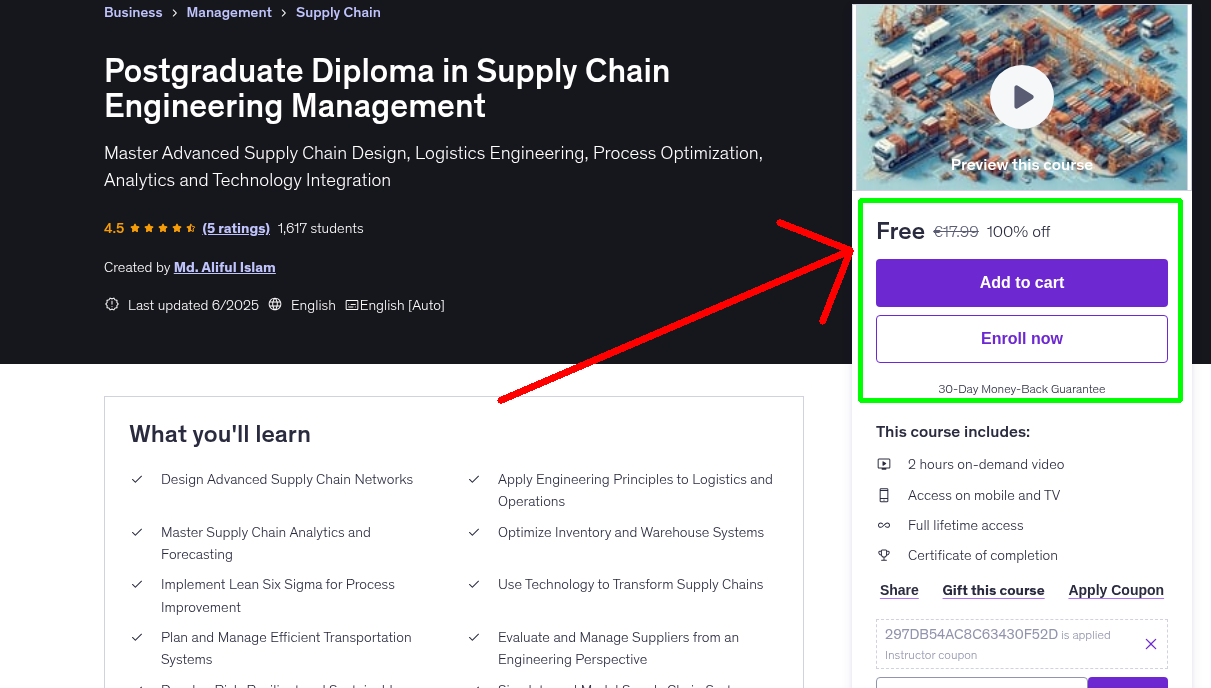Click Gift this course
Image resolution: width=1211 pixels, height=688 pixels.
pyautogui.click(x=993, y=590)
